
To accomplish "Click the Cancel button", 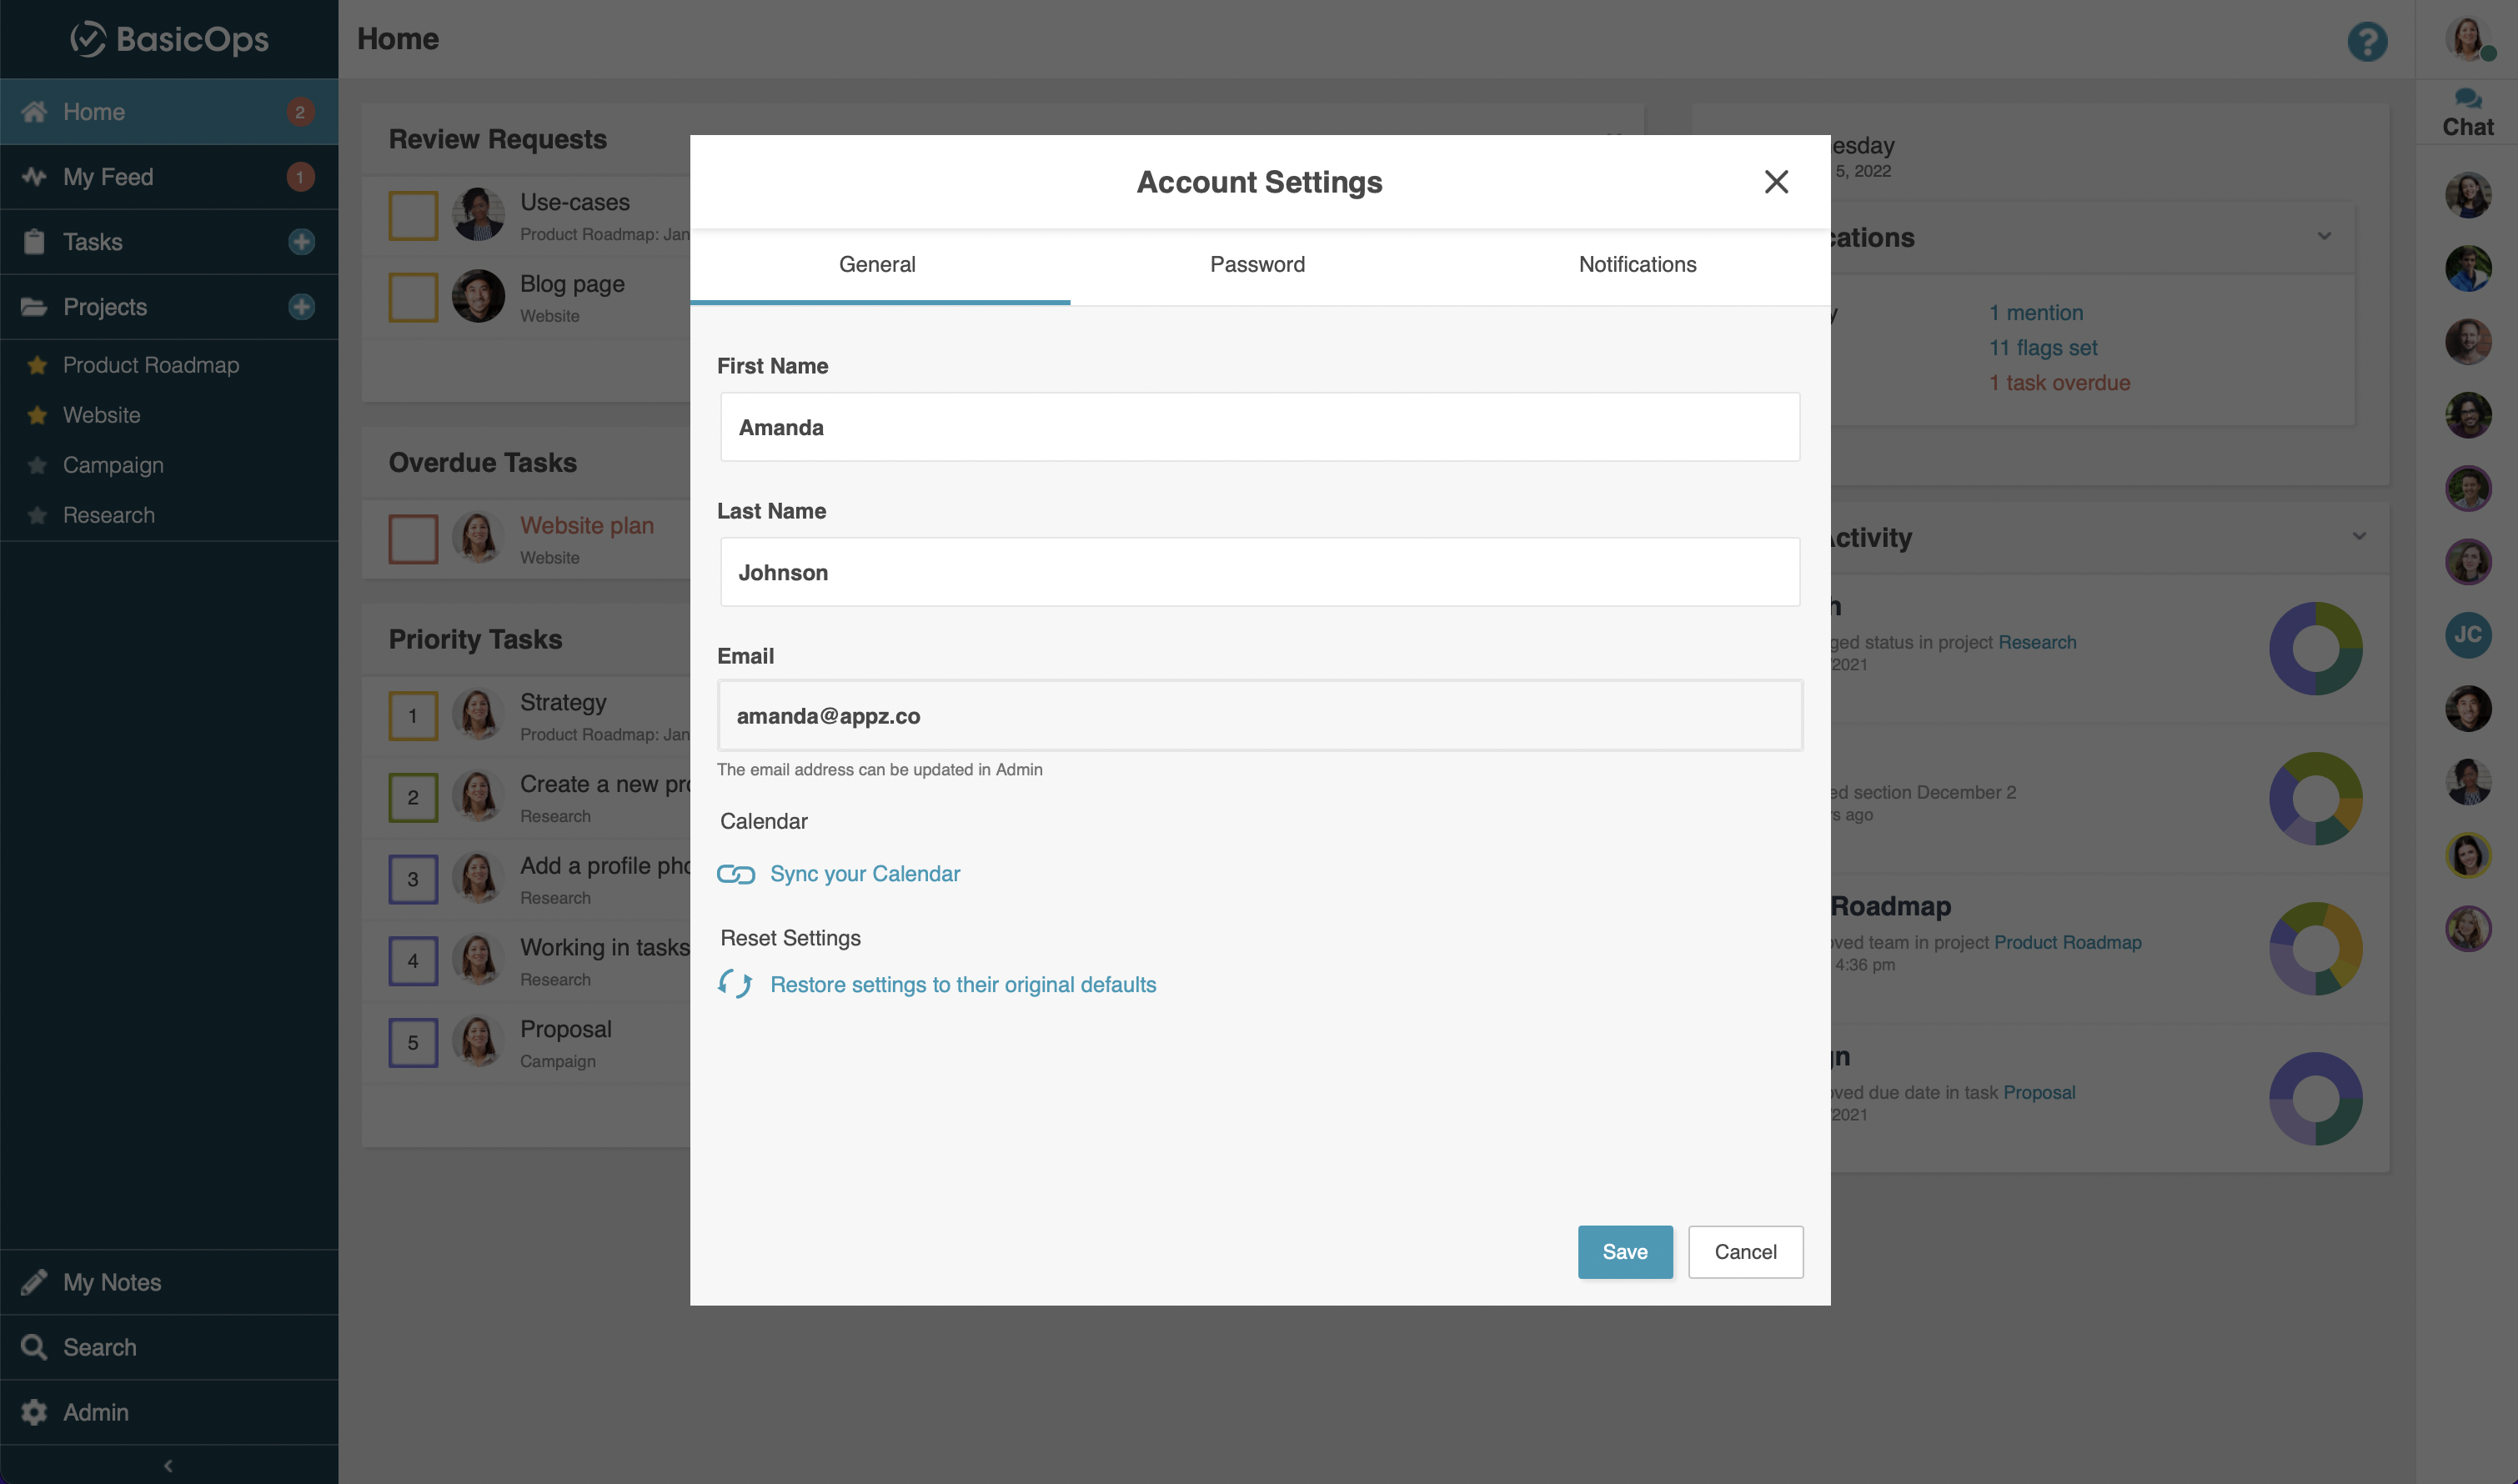I will pyautogui.click(x=1745, y=1252).
